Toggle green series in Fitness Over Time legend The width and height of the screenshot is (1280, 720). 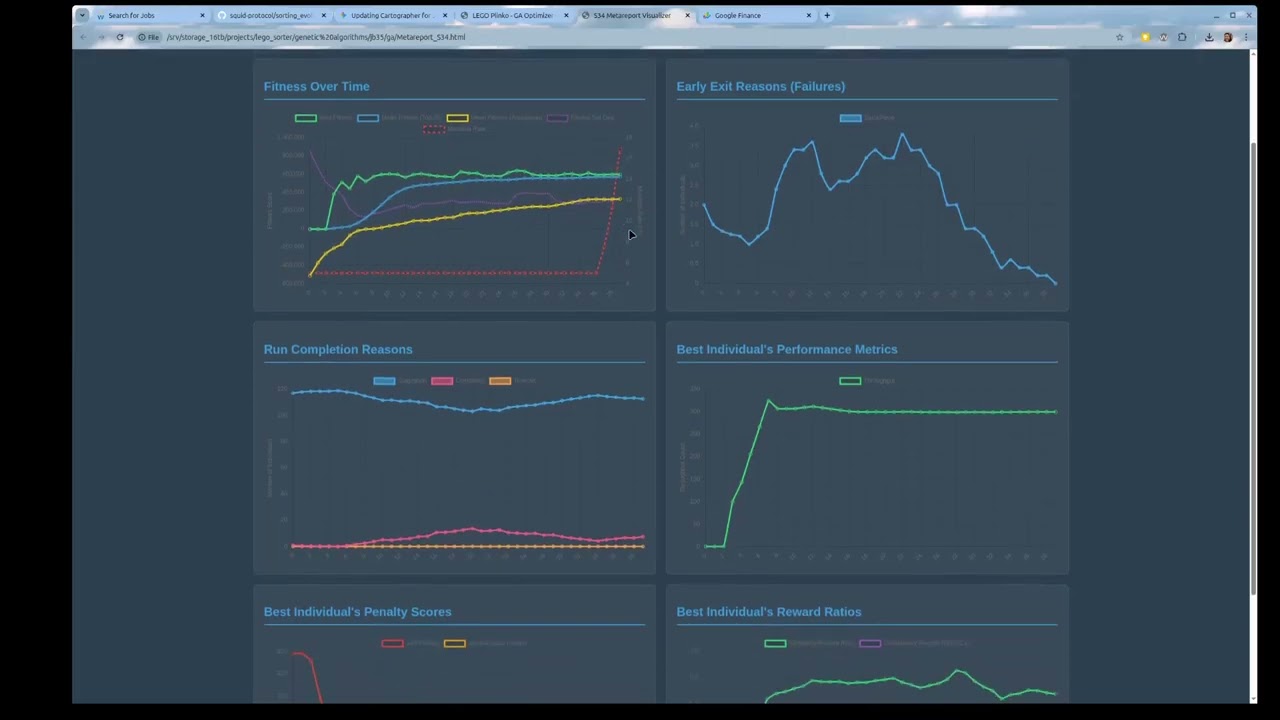point(306,118)
